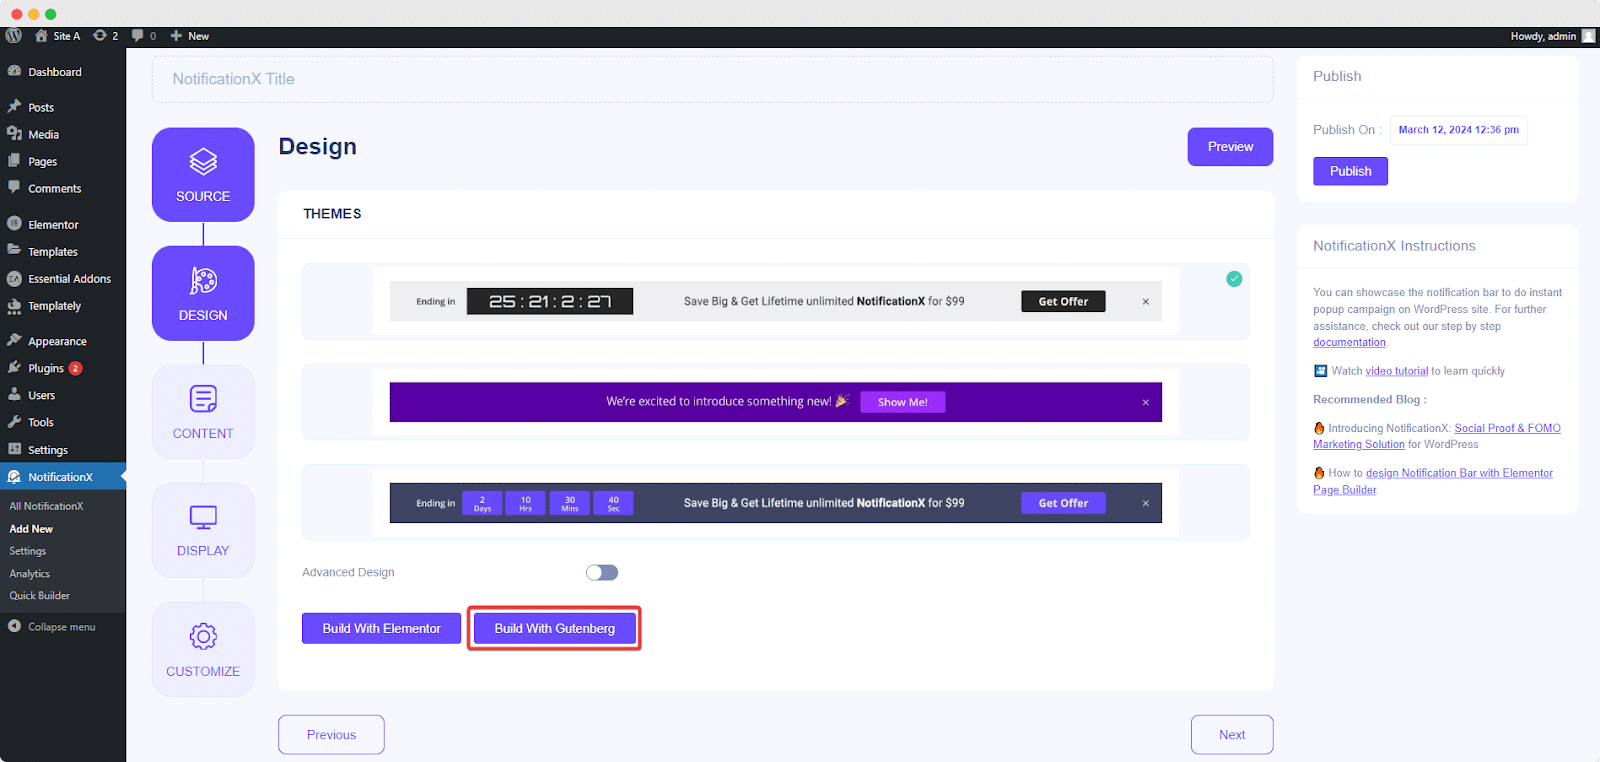The height and width of the screenshot is (762, 1600).
Task: Open All NotificationX submenu
Action: (46, 506)
